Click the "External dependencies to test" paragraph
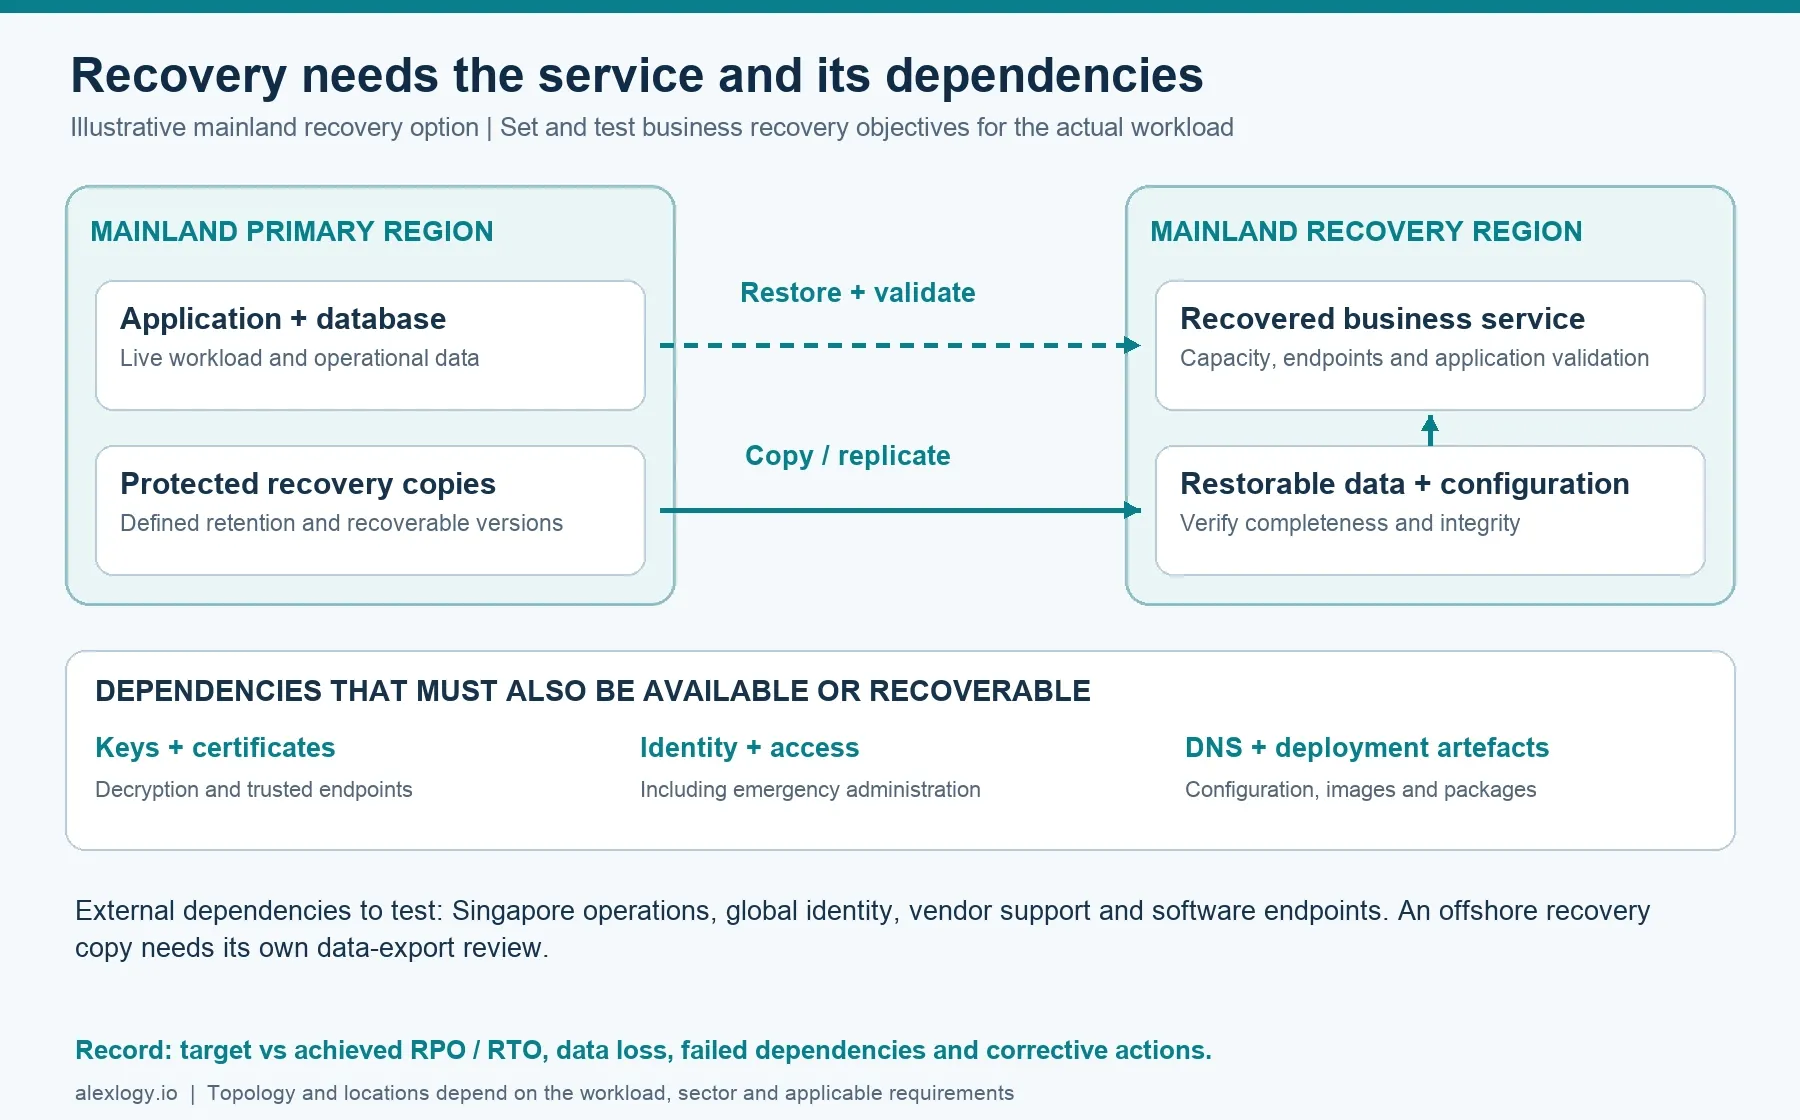1800x1120 pixels. coord(863,929)
